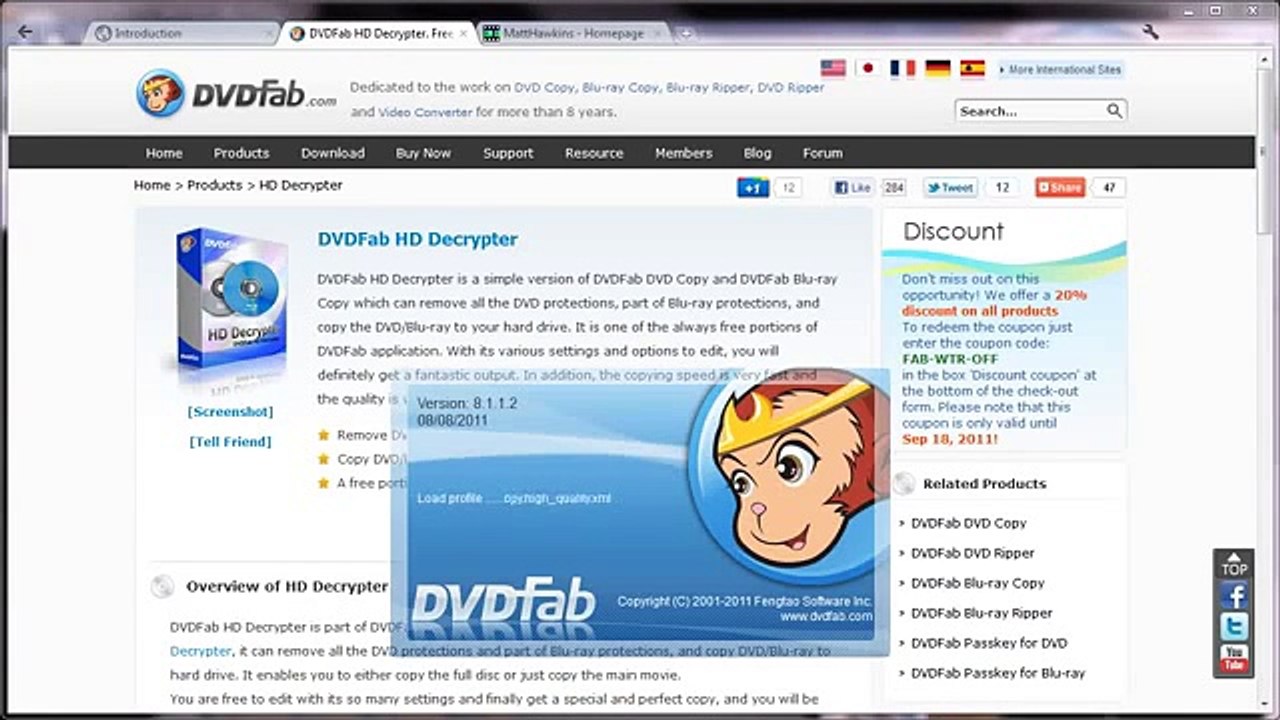Follow the Blu-ray Ripper link in the header tagline
Screen dimensions: 1280x720
pos(708,88)
